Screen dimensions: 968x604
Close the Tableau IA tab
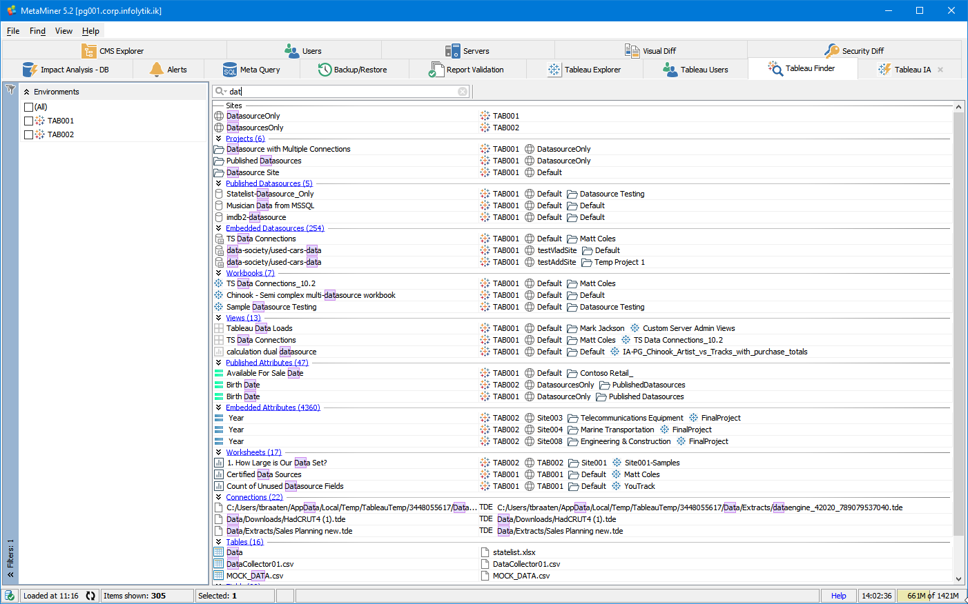940,70
